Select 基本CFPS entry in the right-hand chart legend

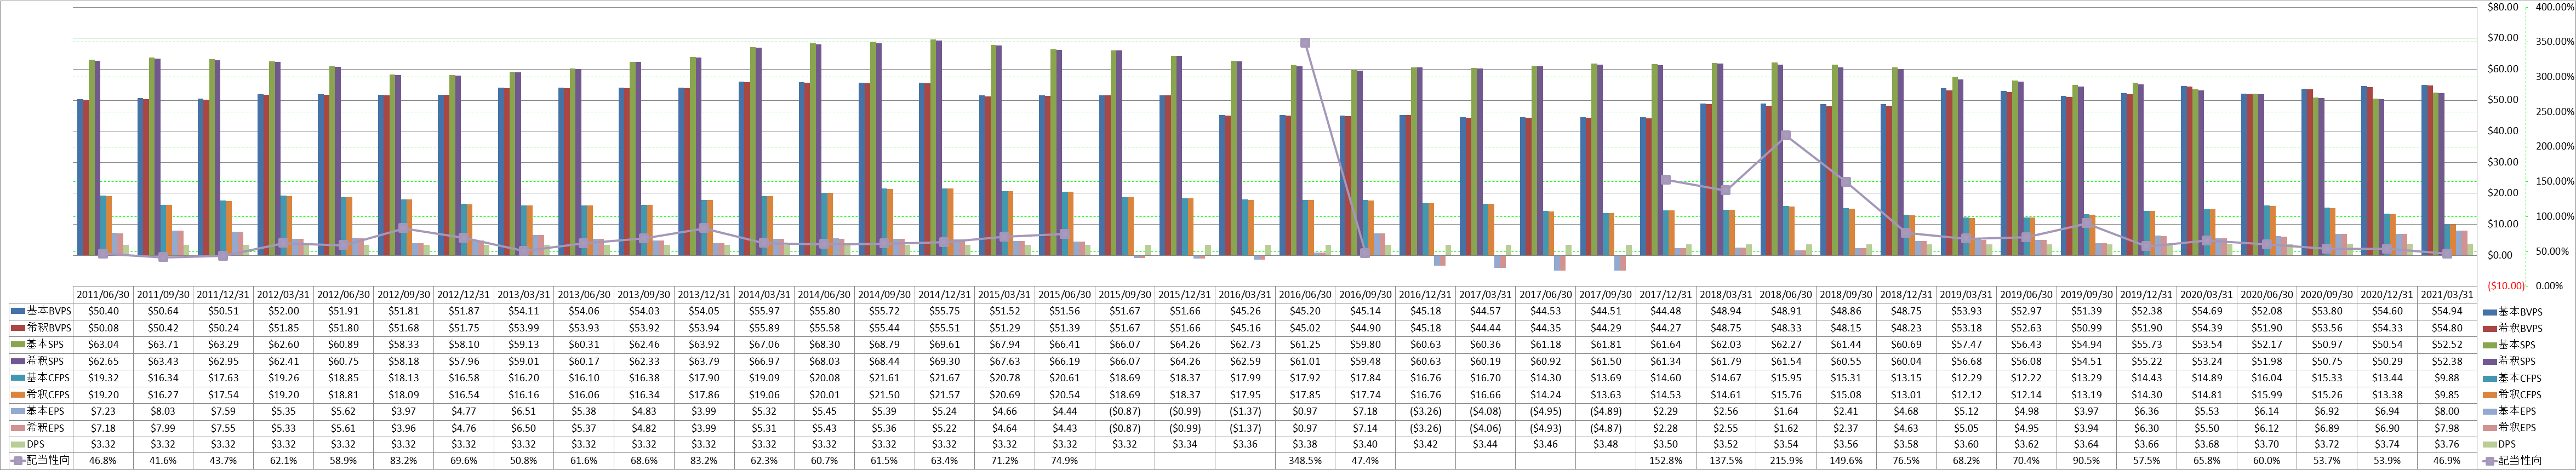coord(2512,378)
